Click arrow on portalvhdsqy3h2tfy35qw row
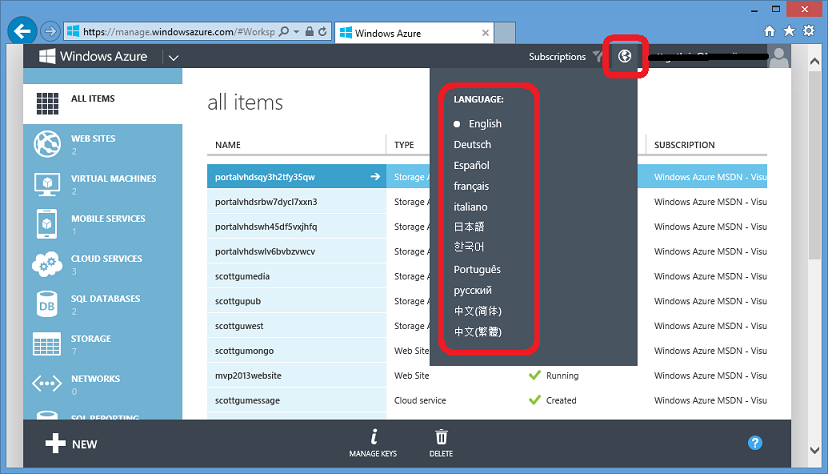 [x=375, y=176]
